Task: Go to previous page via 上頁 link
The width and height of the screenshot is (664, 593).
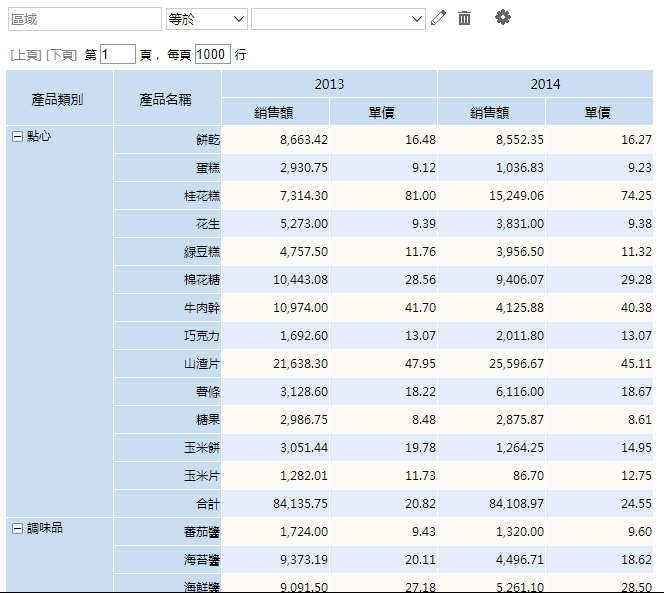Action: click(x=26, y=55)
